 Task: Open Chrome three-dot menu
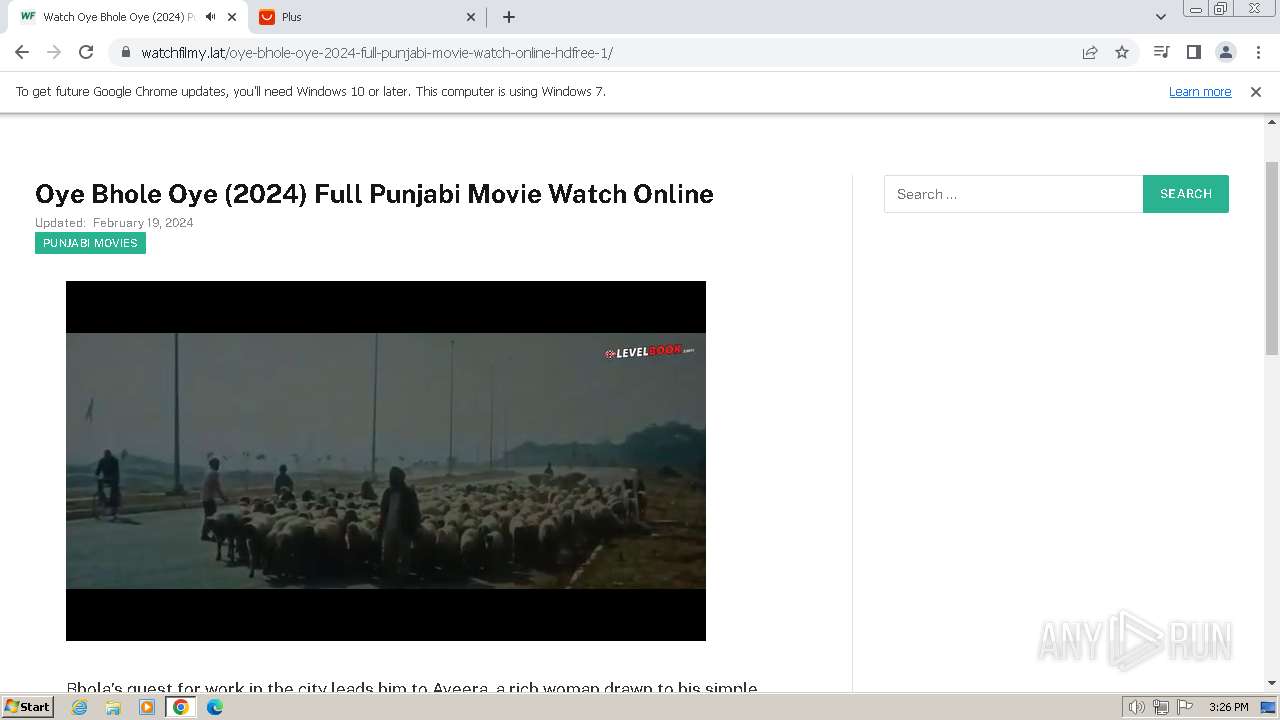click(x=1258, y=52)
